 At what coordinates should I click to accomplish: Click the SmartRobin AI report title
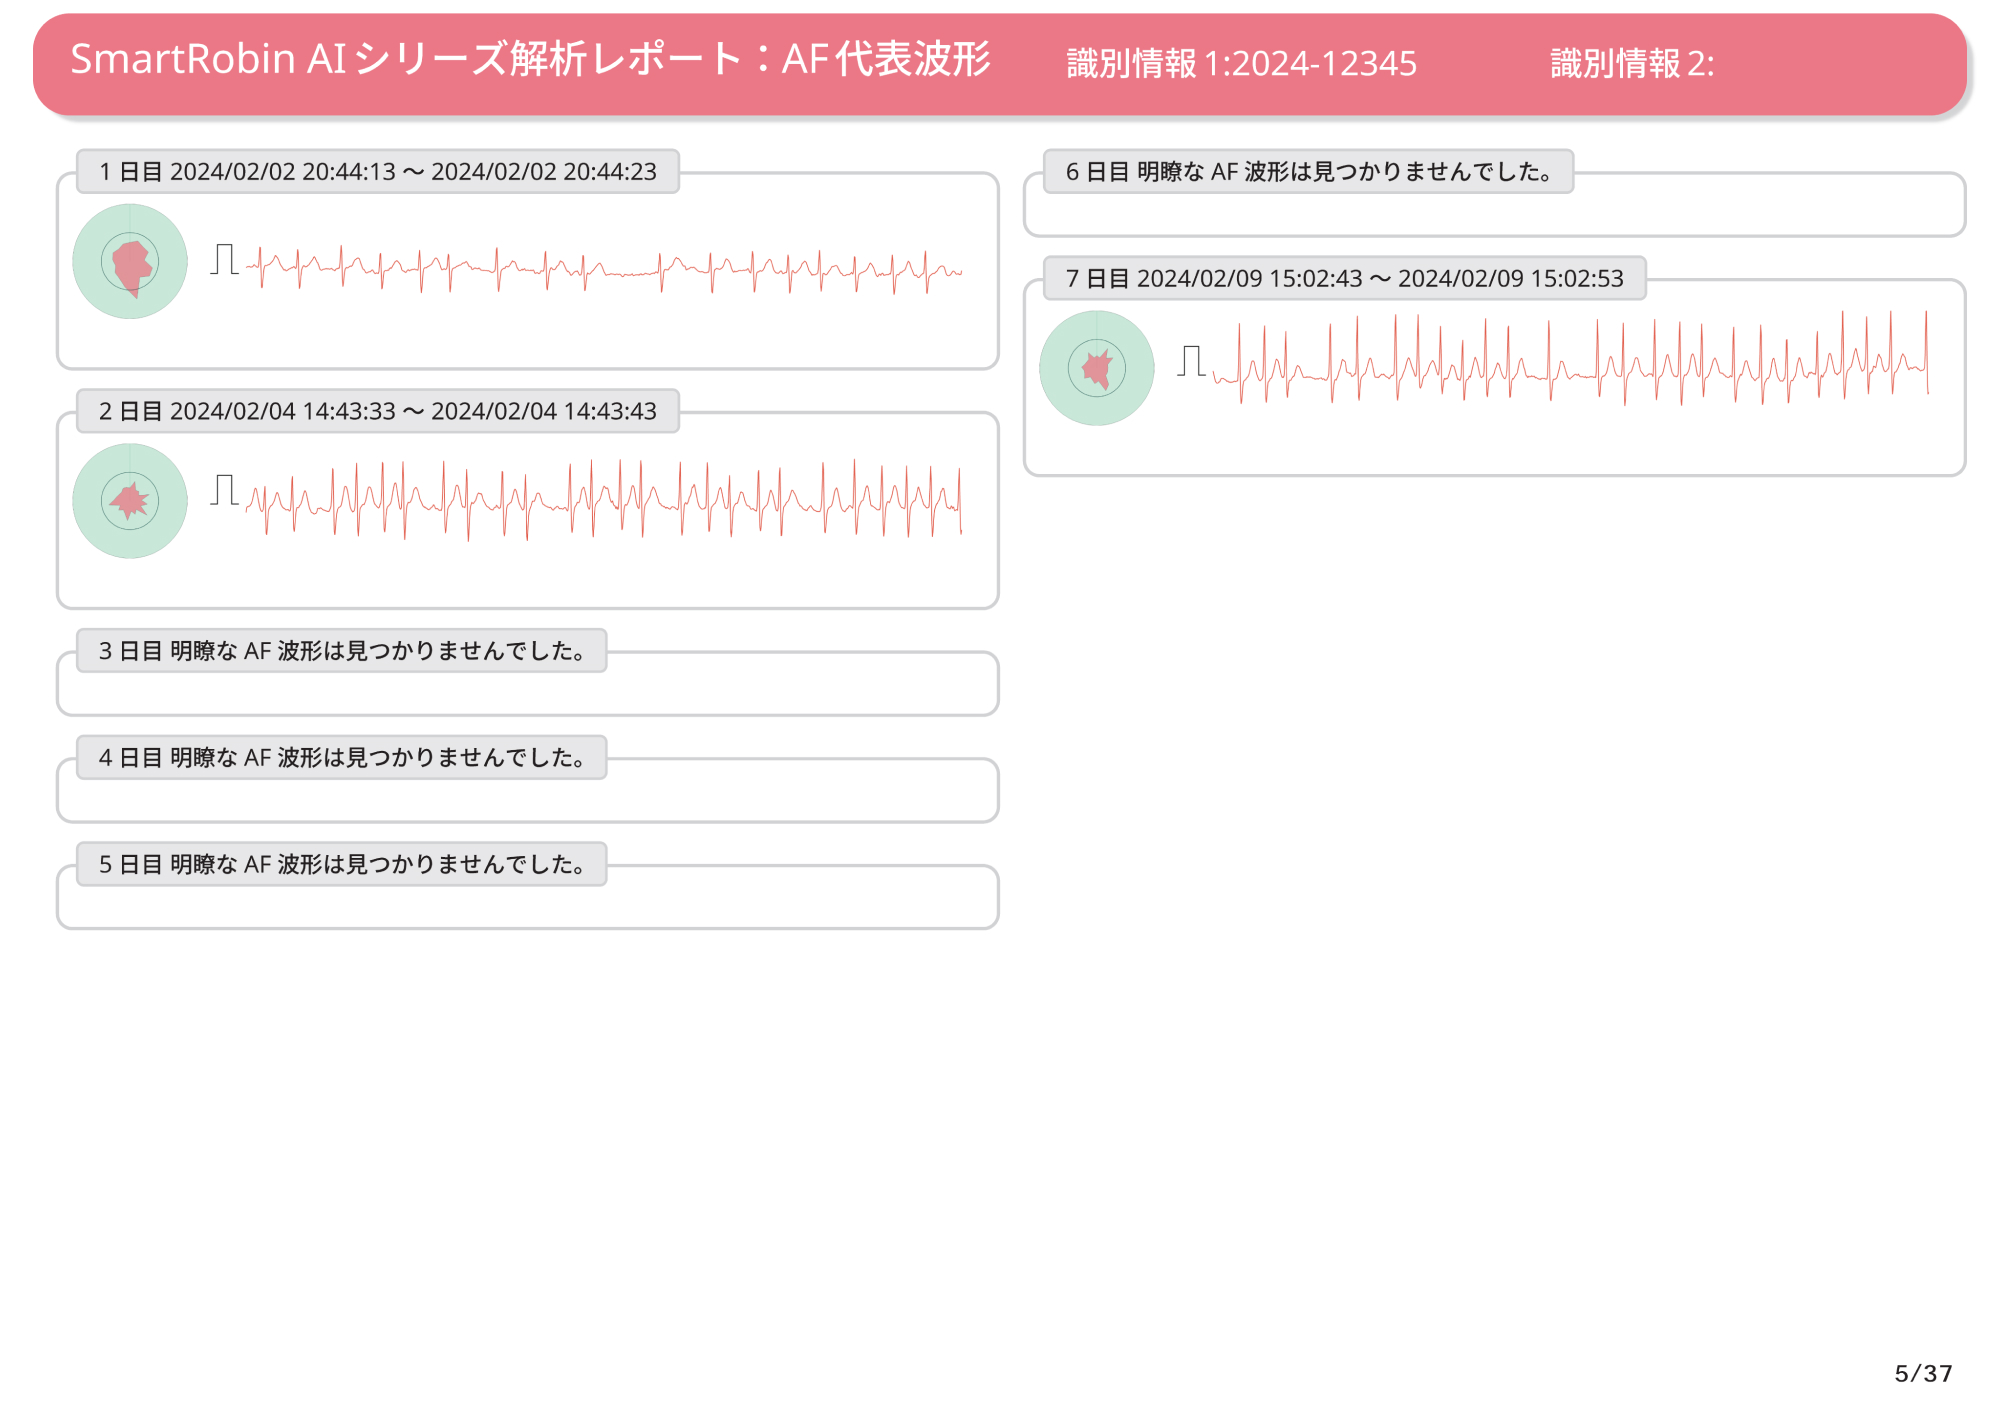(530, 60)
